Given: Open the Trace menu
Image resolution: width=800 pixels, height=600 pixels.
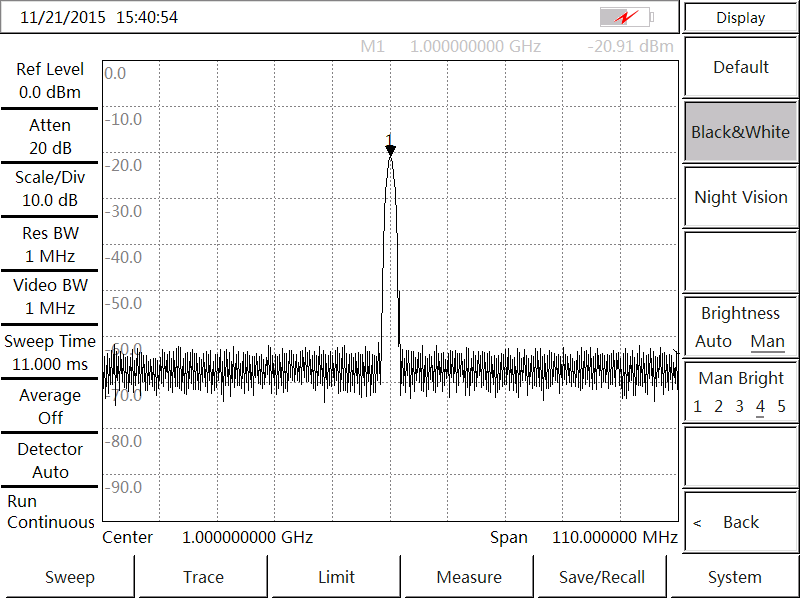Looking at the screenshot, I should pyautogui.click(x=203, y=577).
